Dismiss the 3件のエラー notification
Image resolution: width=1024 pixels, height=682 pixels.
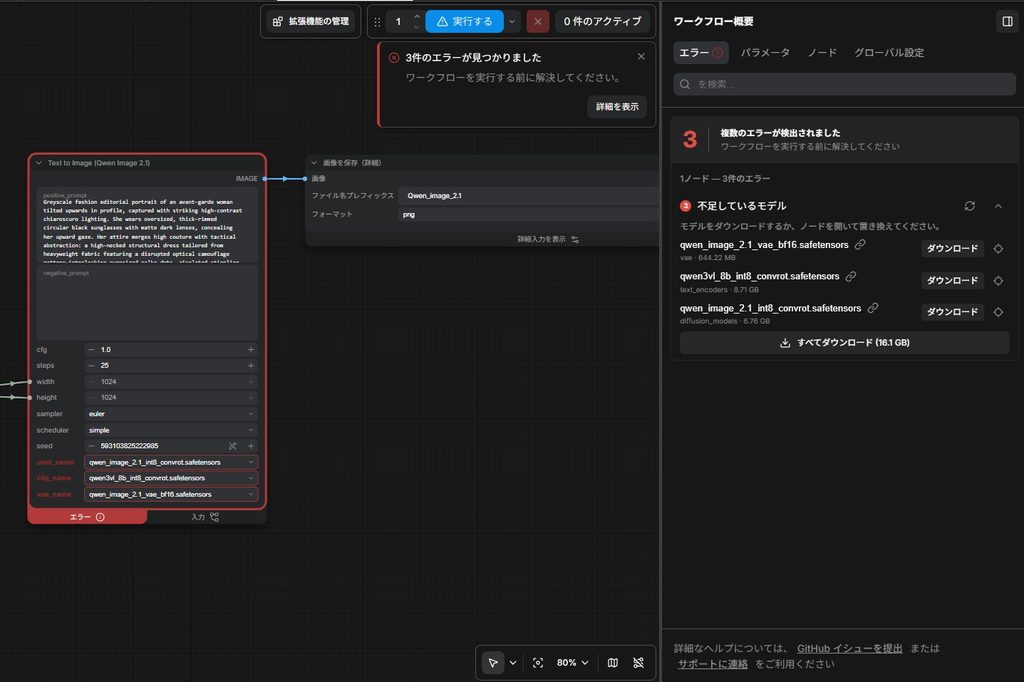click(641, 57)
